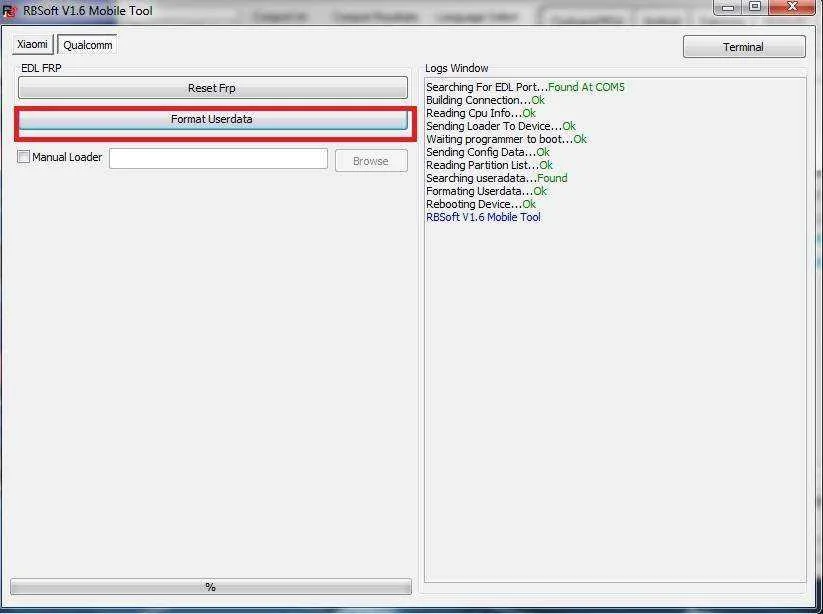Click the RBSoft app icon in title bar

9,10
